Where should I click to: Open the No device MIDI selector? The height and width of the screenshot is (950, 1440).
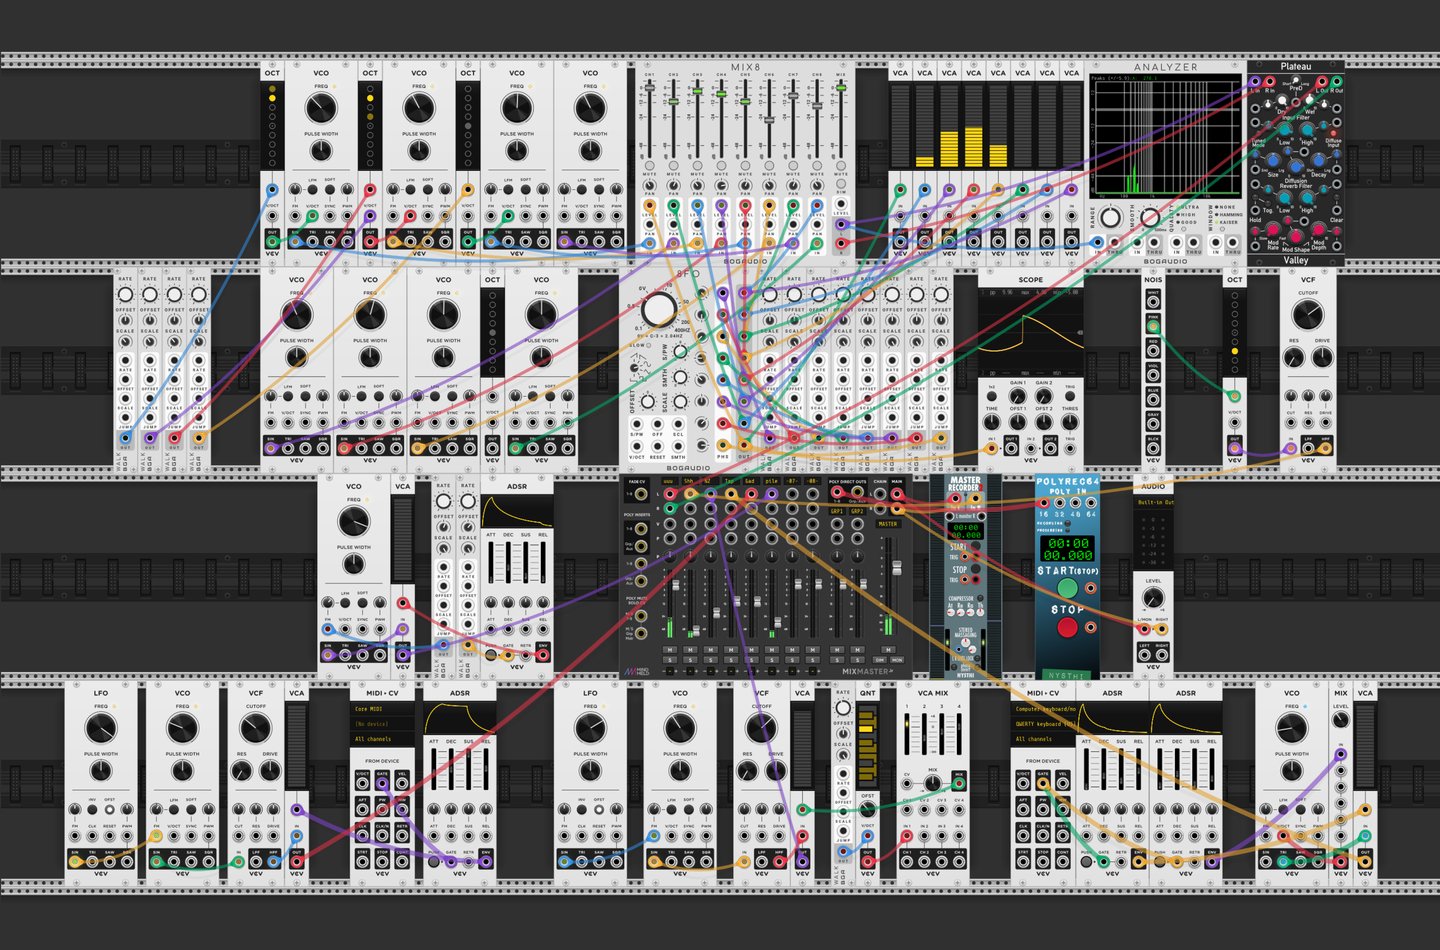coord(382,724)
